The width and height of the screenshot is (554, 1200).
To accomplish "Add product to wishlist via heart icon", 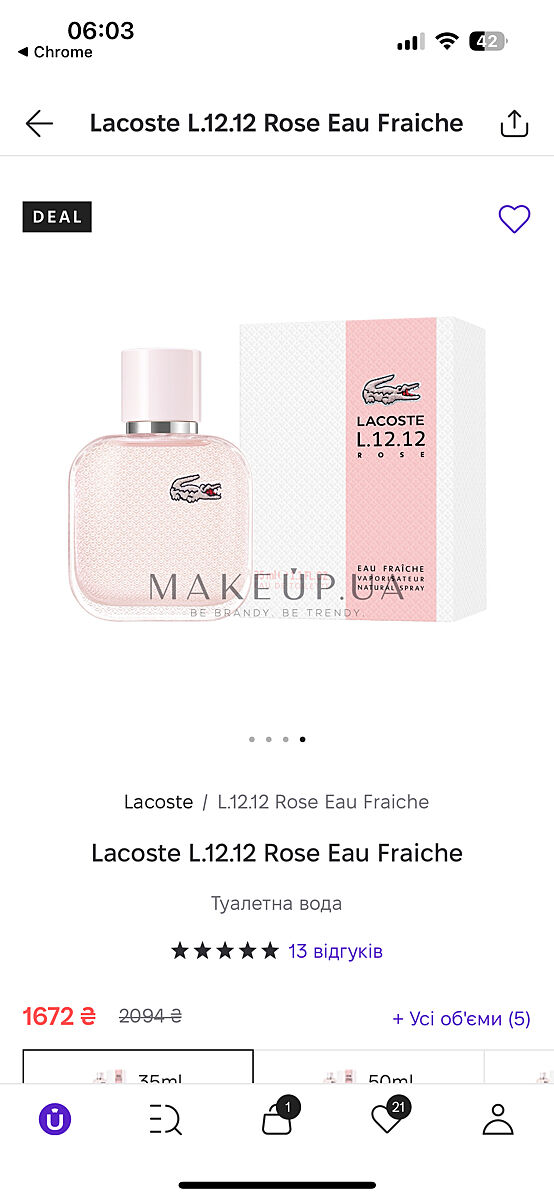I will point(514,219).
